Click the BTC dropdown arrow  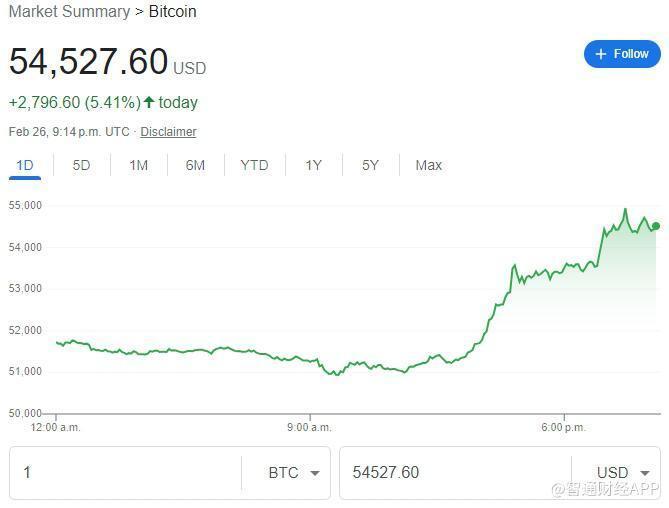pyautogui.click(x=315, y=474)
